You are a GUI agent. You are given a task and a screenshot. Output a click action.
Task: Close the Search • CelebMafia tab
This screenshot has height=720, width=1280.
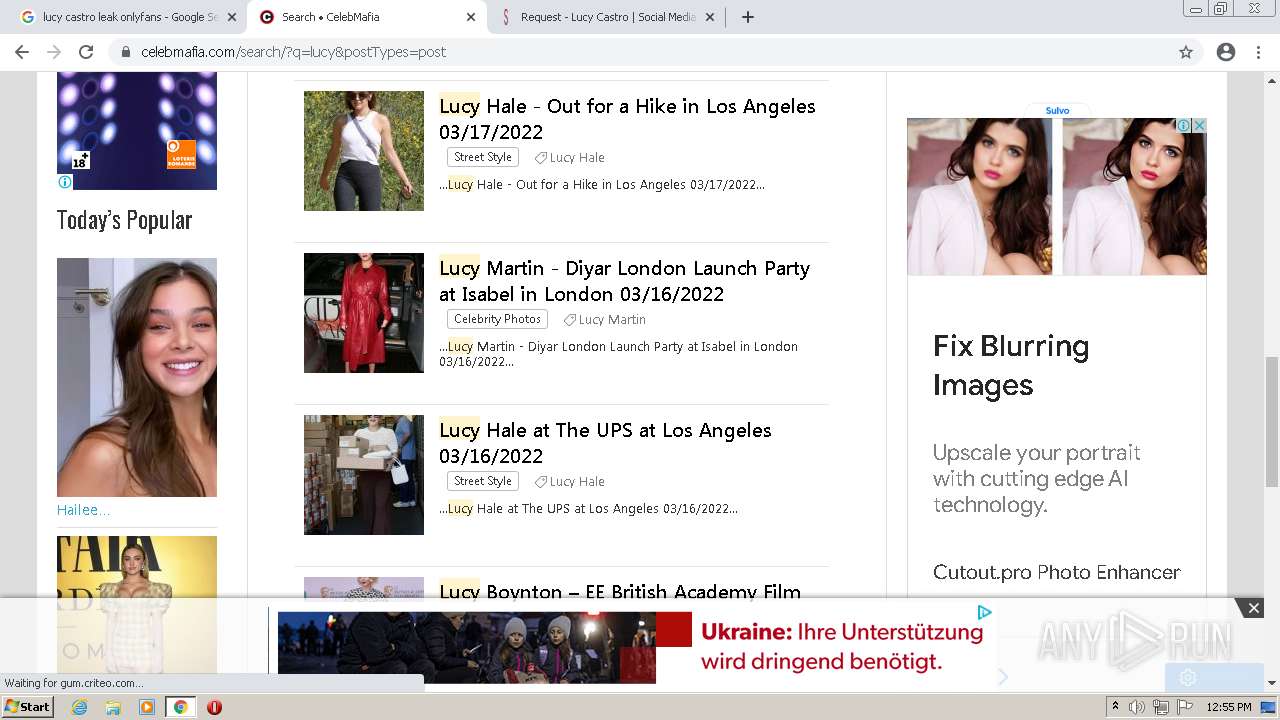(471, 17)
